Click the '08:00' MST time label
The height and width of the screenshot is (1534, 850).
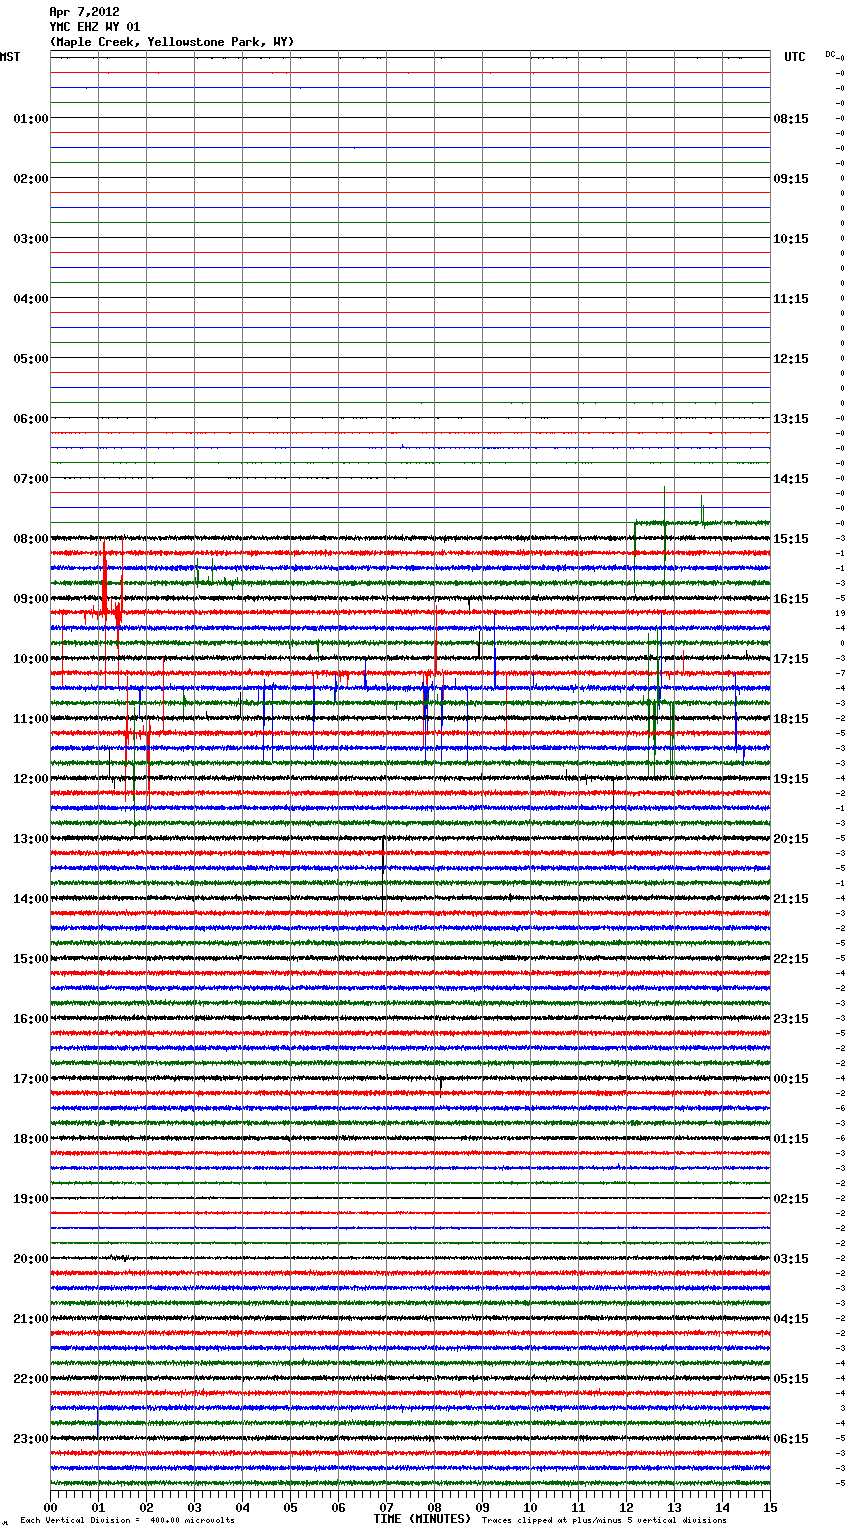31,539
